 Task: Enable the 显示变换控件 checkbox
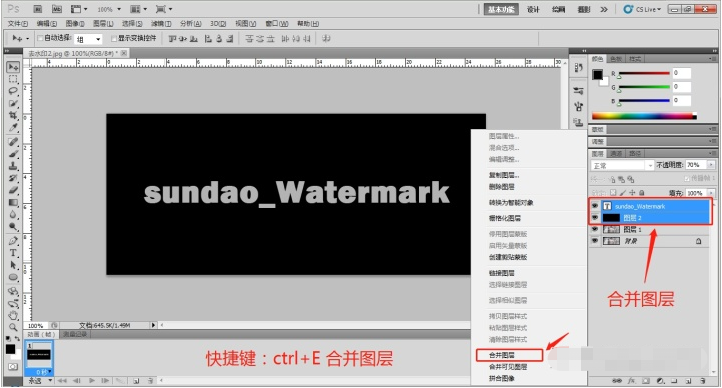point(114,38)
